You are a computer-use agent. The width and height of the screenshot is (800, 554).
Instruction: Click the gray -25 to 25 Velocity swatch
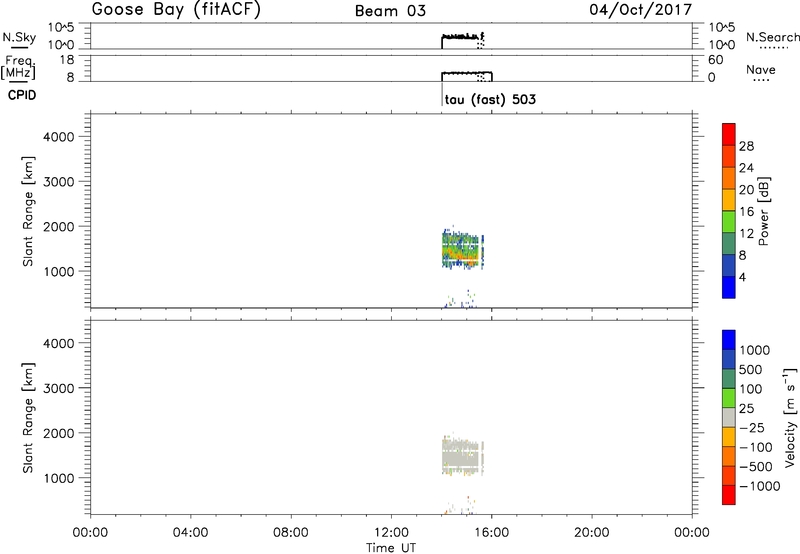click(x=729, y=418)
